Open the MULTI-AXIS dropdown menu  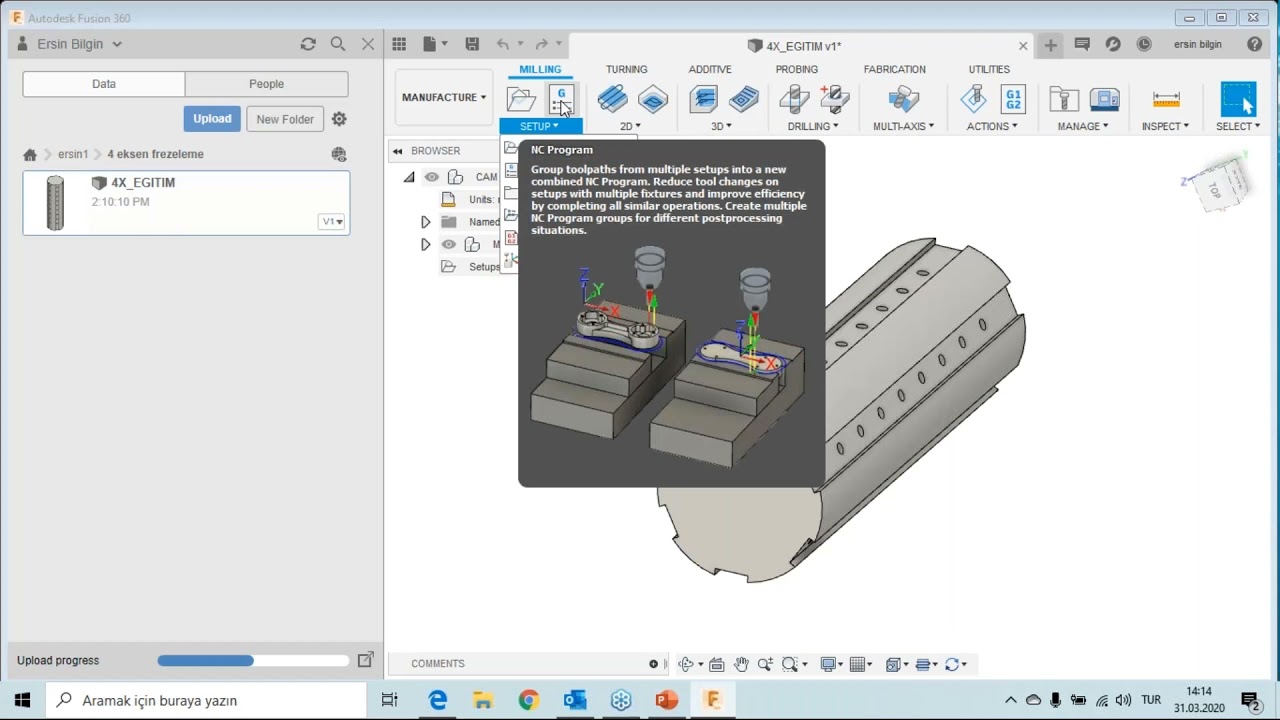coord(904,126)
